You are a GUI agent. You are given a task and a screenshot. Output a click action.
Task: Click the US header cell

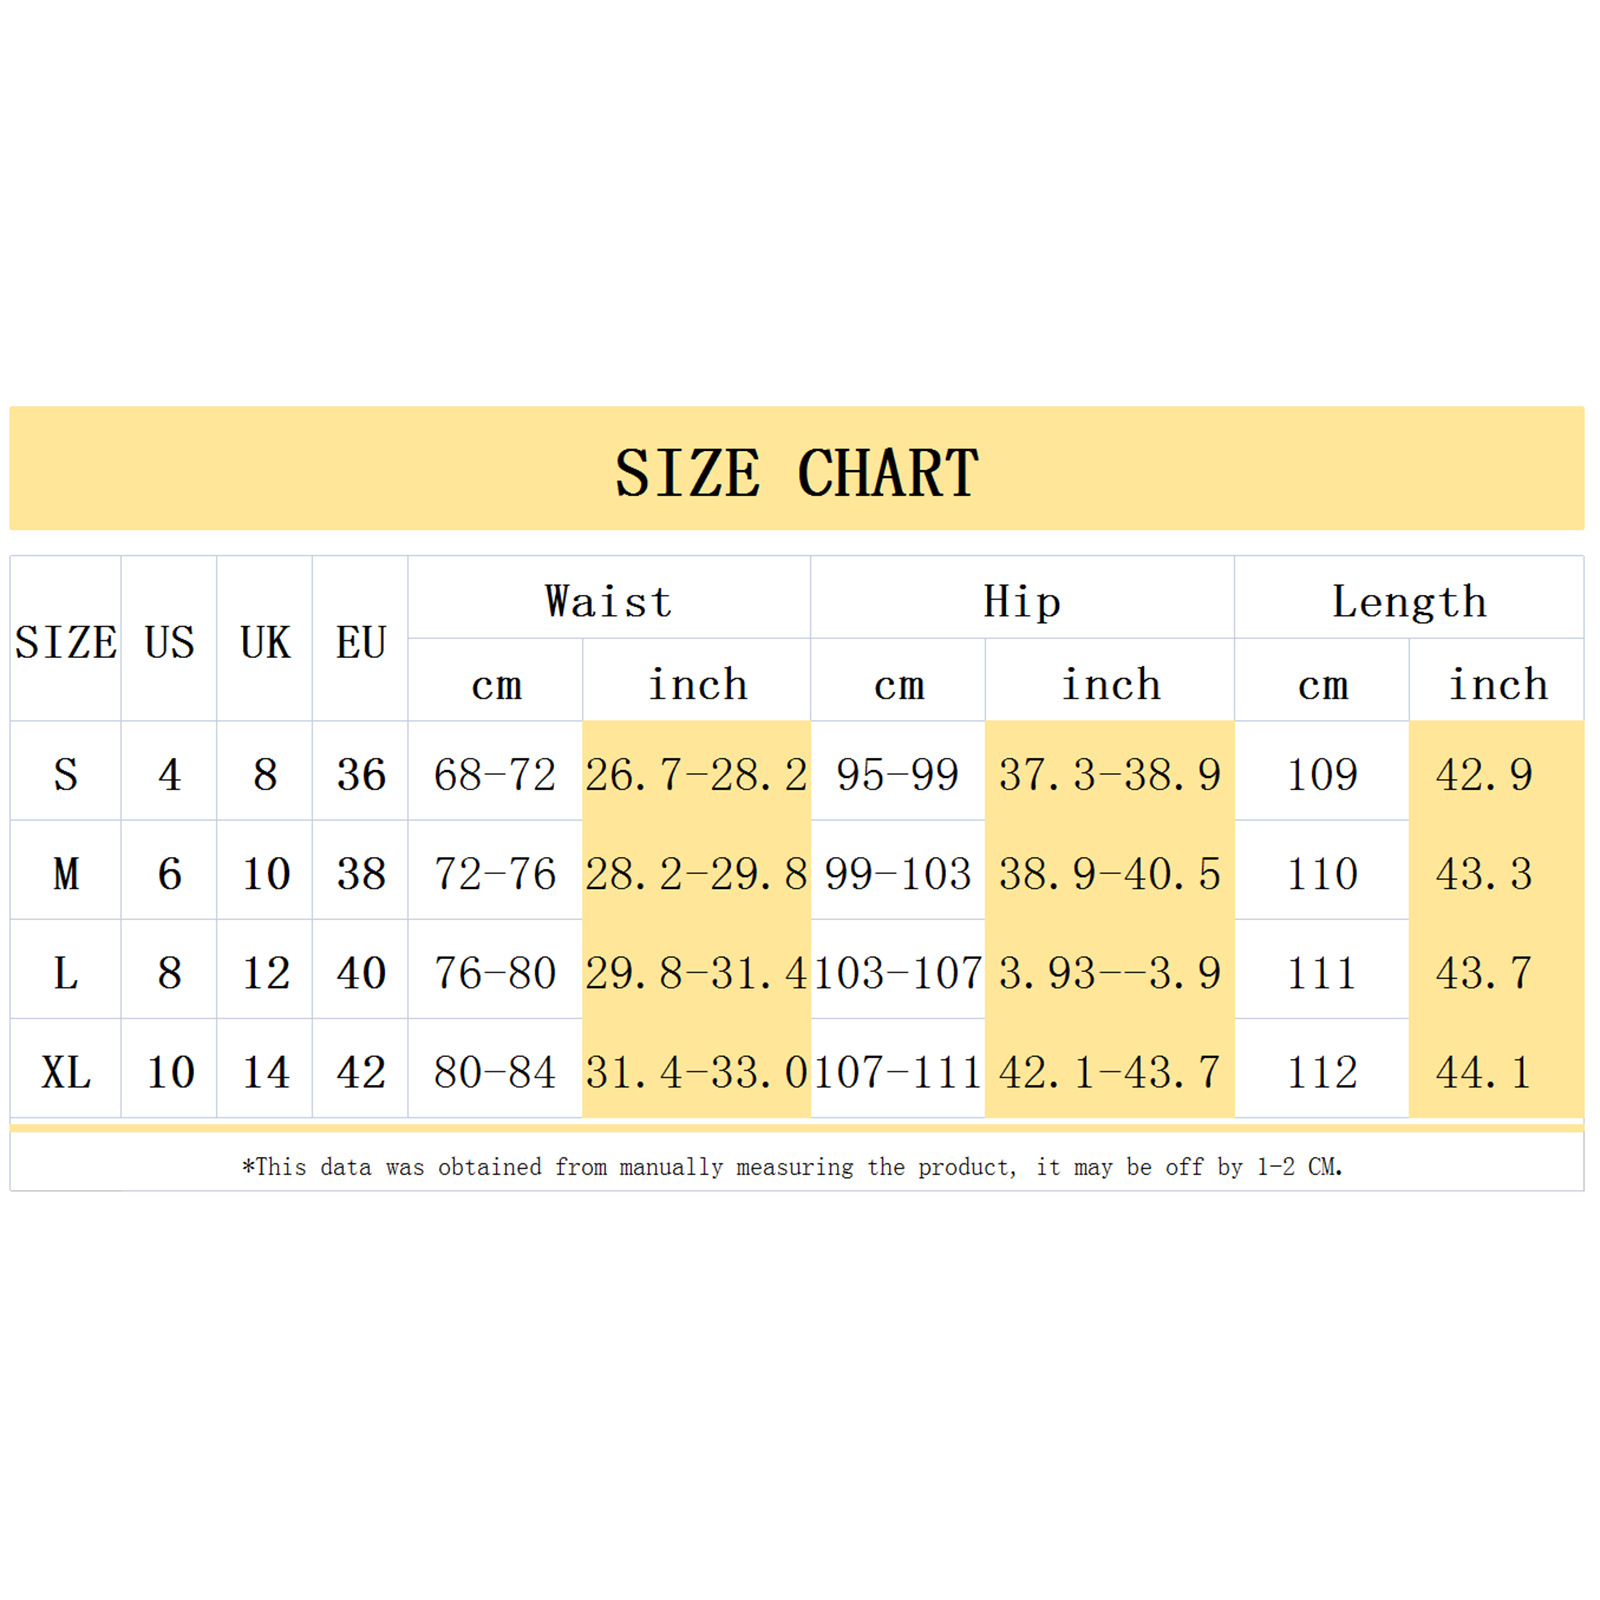[169, 642]
